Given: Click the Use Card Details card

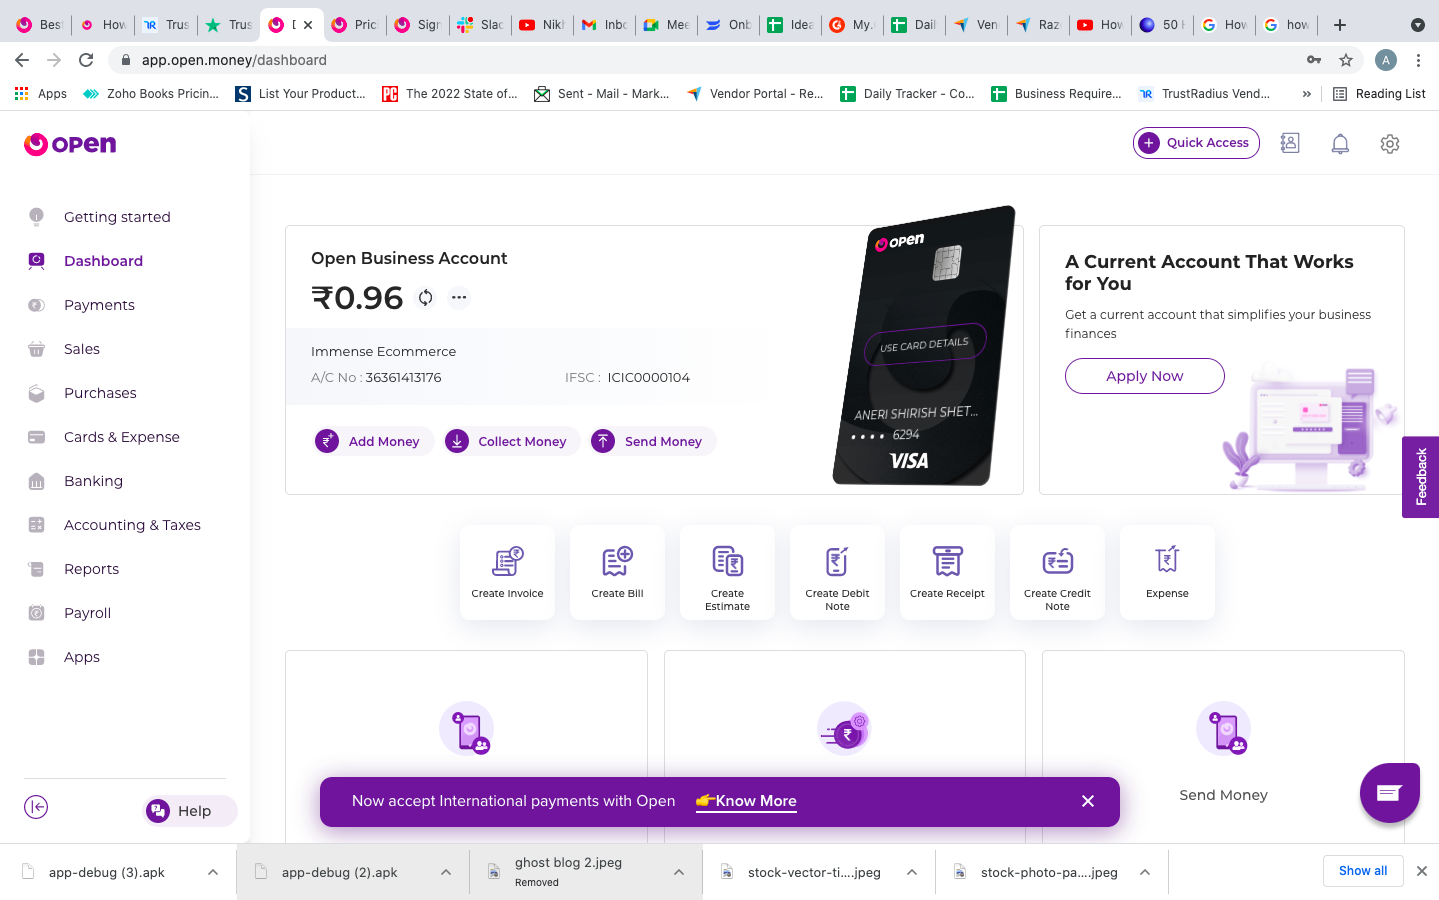Looking at the screenshot, I should pos(925,345).
